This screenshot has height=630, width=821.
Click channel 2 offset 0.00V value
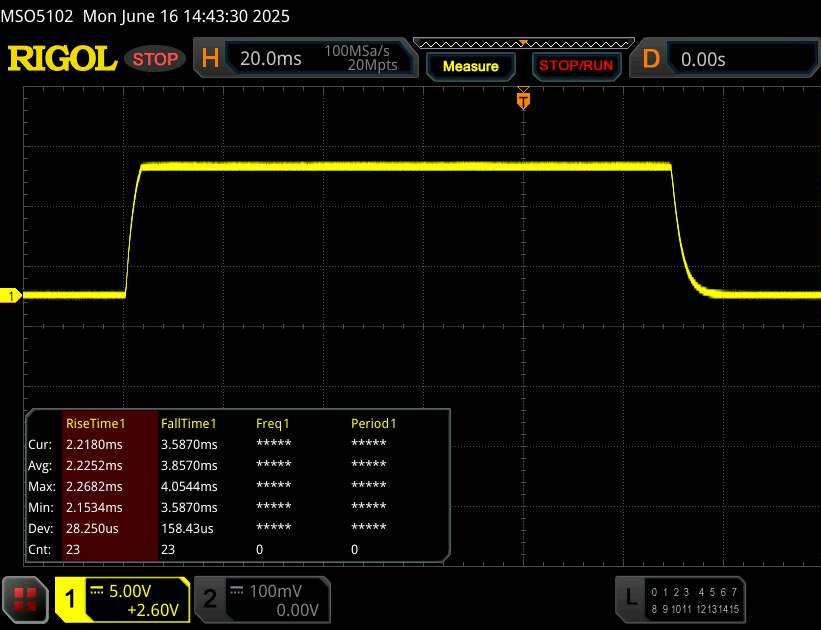297,610
